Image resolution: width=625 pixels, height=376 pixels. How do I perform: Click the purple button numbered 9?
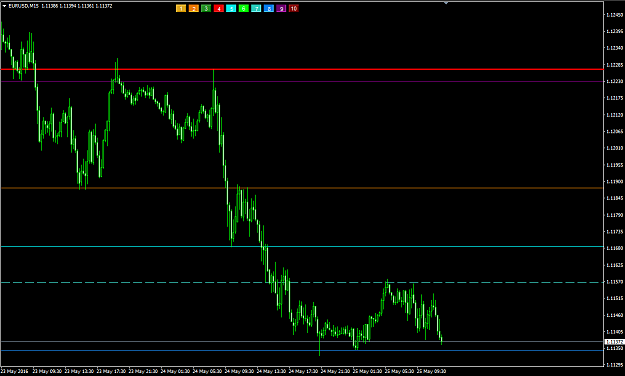click(281, 8)
